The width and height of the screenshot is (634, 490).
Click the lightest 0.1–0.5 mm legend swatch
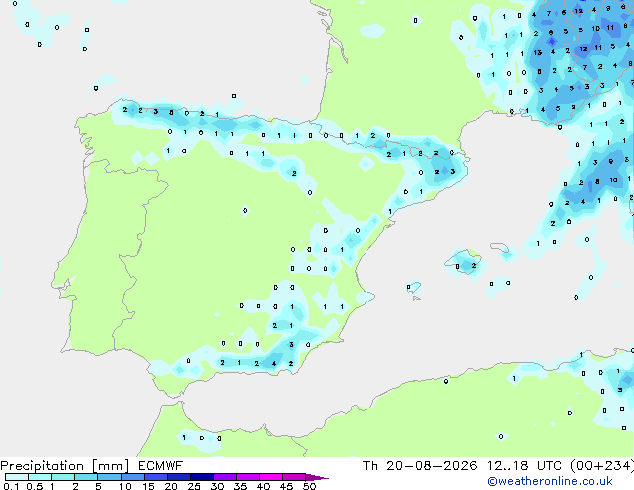[17, 477]
